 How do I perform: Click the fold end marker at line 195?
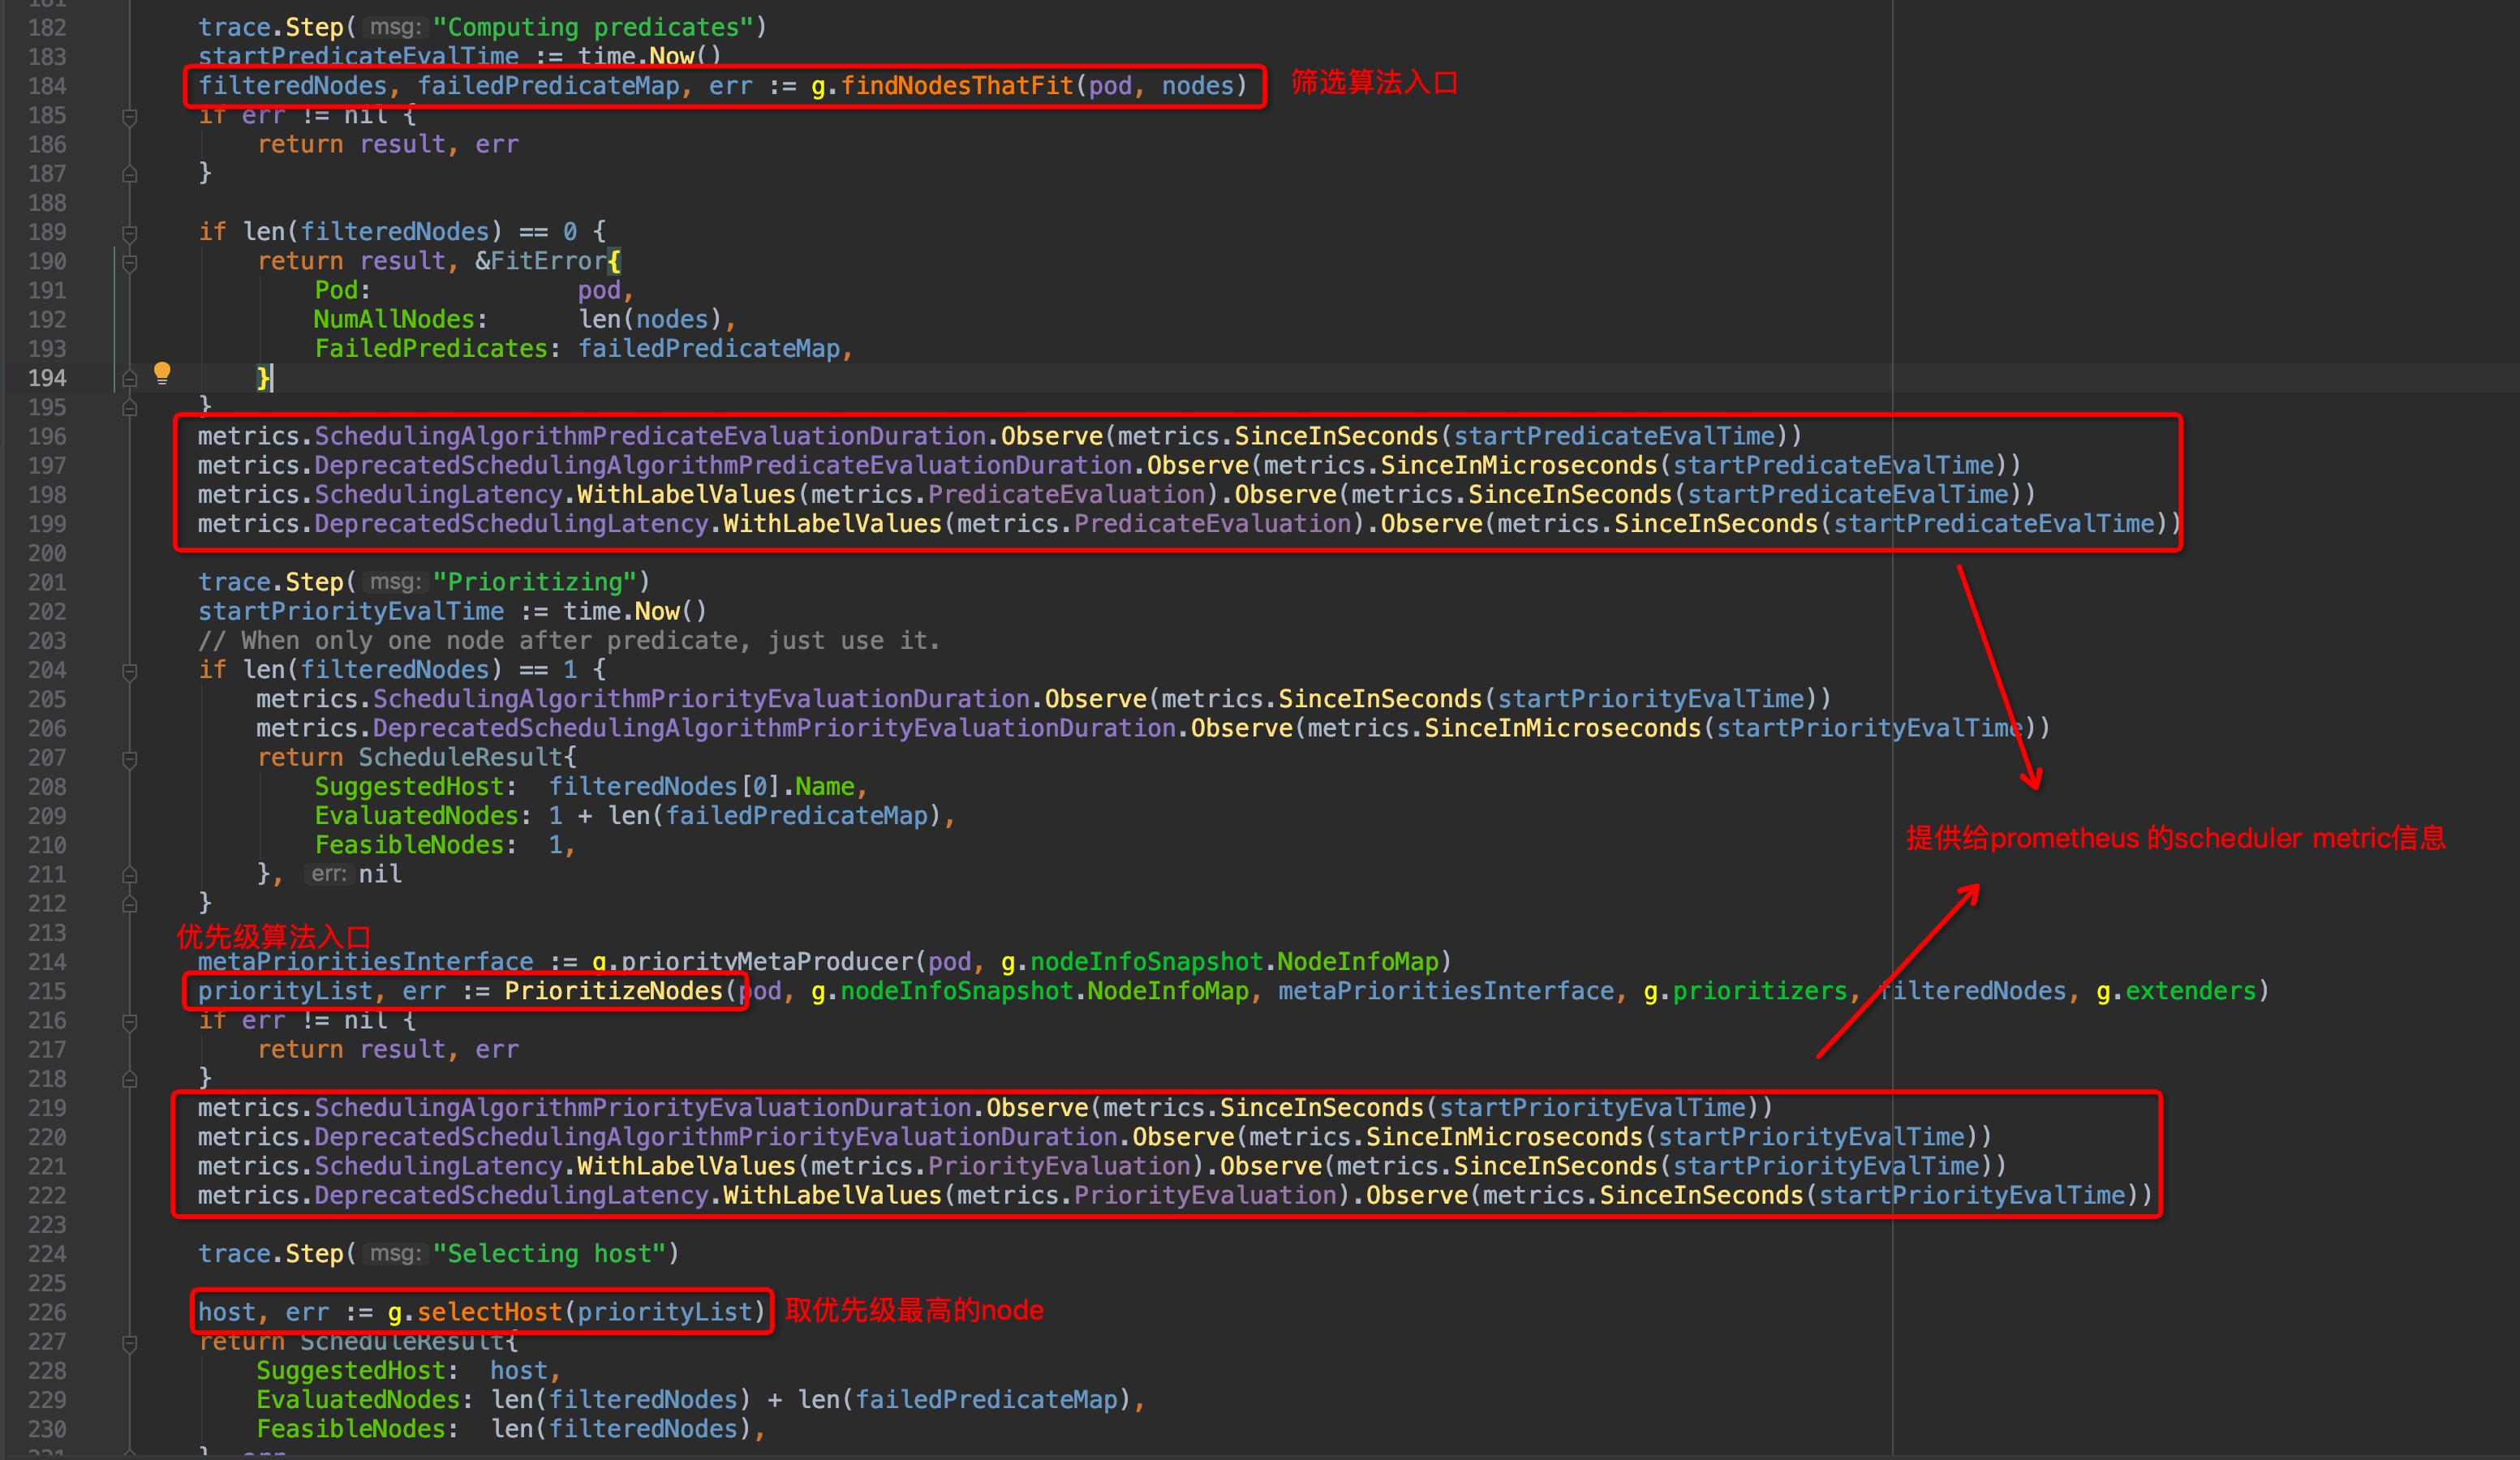[130, 408]
